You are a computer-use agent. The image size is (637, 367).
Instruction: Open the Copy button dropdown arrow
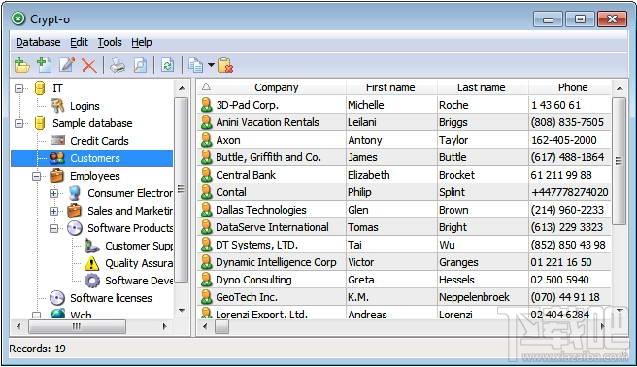pos(211,65)
